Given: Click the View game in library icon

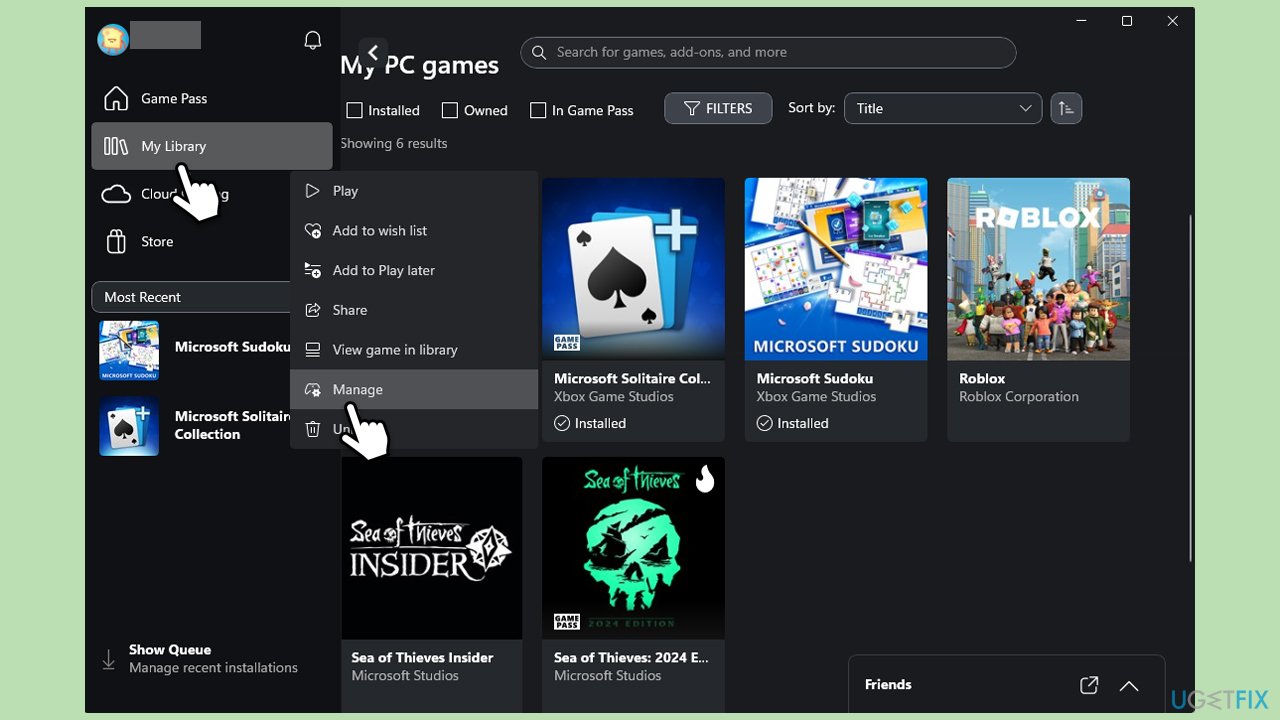Looking at the screenshot, I should pyautogui.click(x=313, y=350).
